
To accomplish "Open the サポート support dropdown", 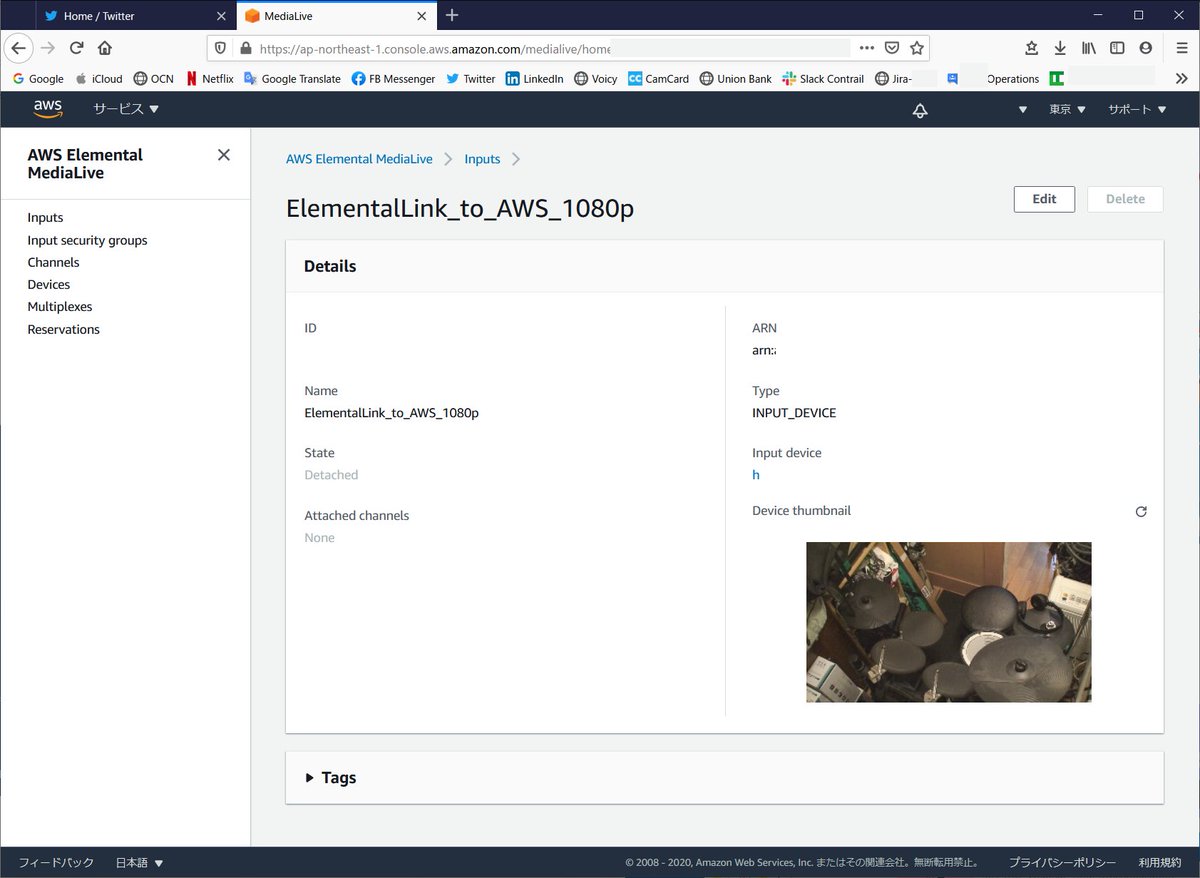I will click(1137, 110).
